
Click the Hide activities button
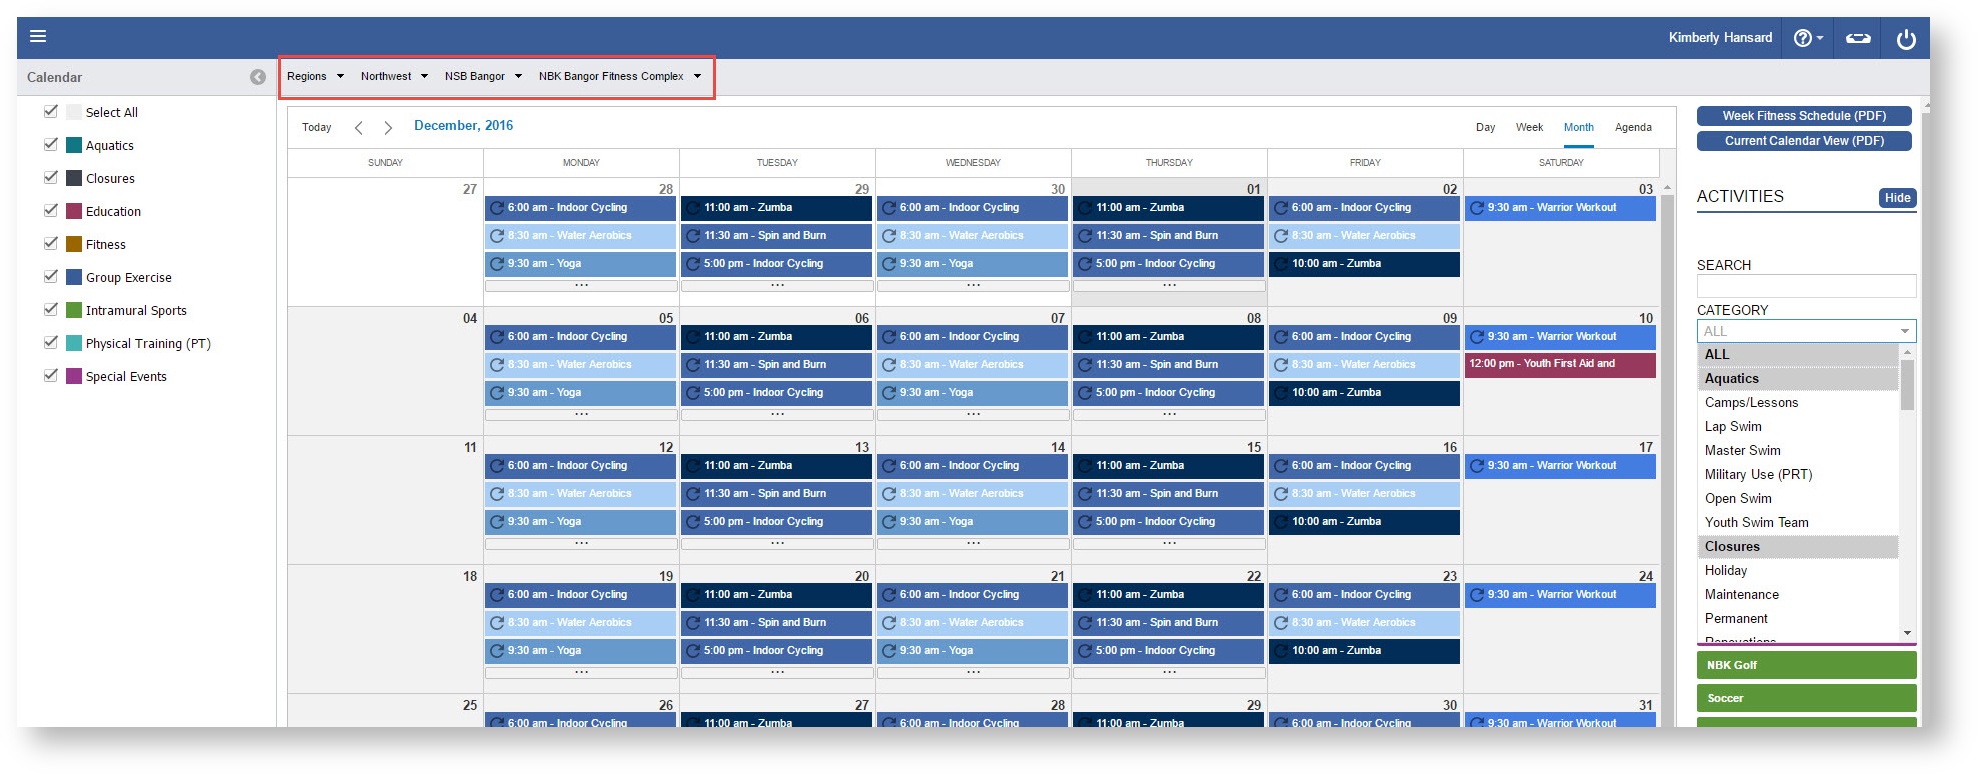click(1897, 198)
